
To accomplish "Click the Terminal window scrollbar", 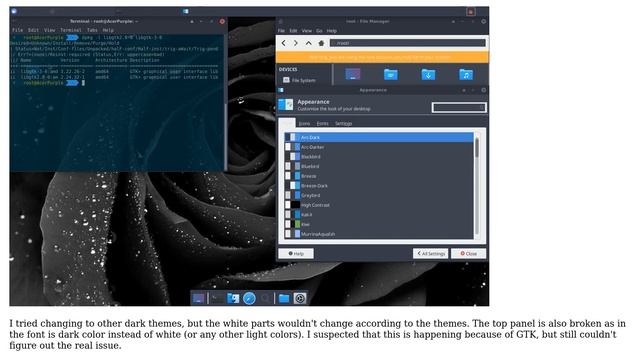I will pyautogui.click(x=226, y=103).
